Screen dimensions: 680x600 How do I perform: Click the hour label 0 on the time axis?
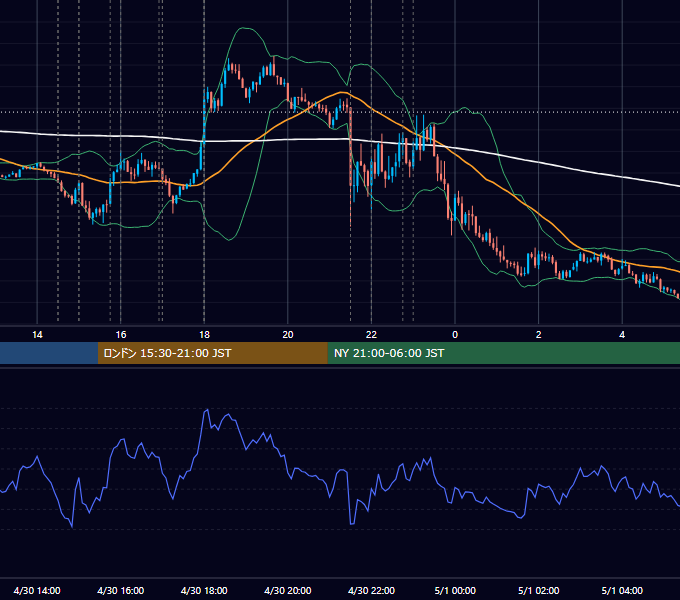tap(455, 335)
